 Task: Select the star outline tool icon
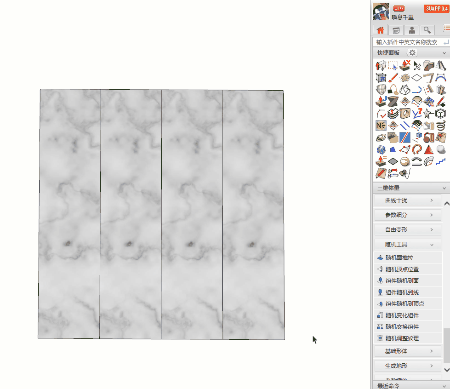click(429, 114)
